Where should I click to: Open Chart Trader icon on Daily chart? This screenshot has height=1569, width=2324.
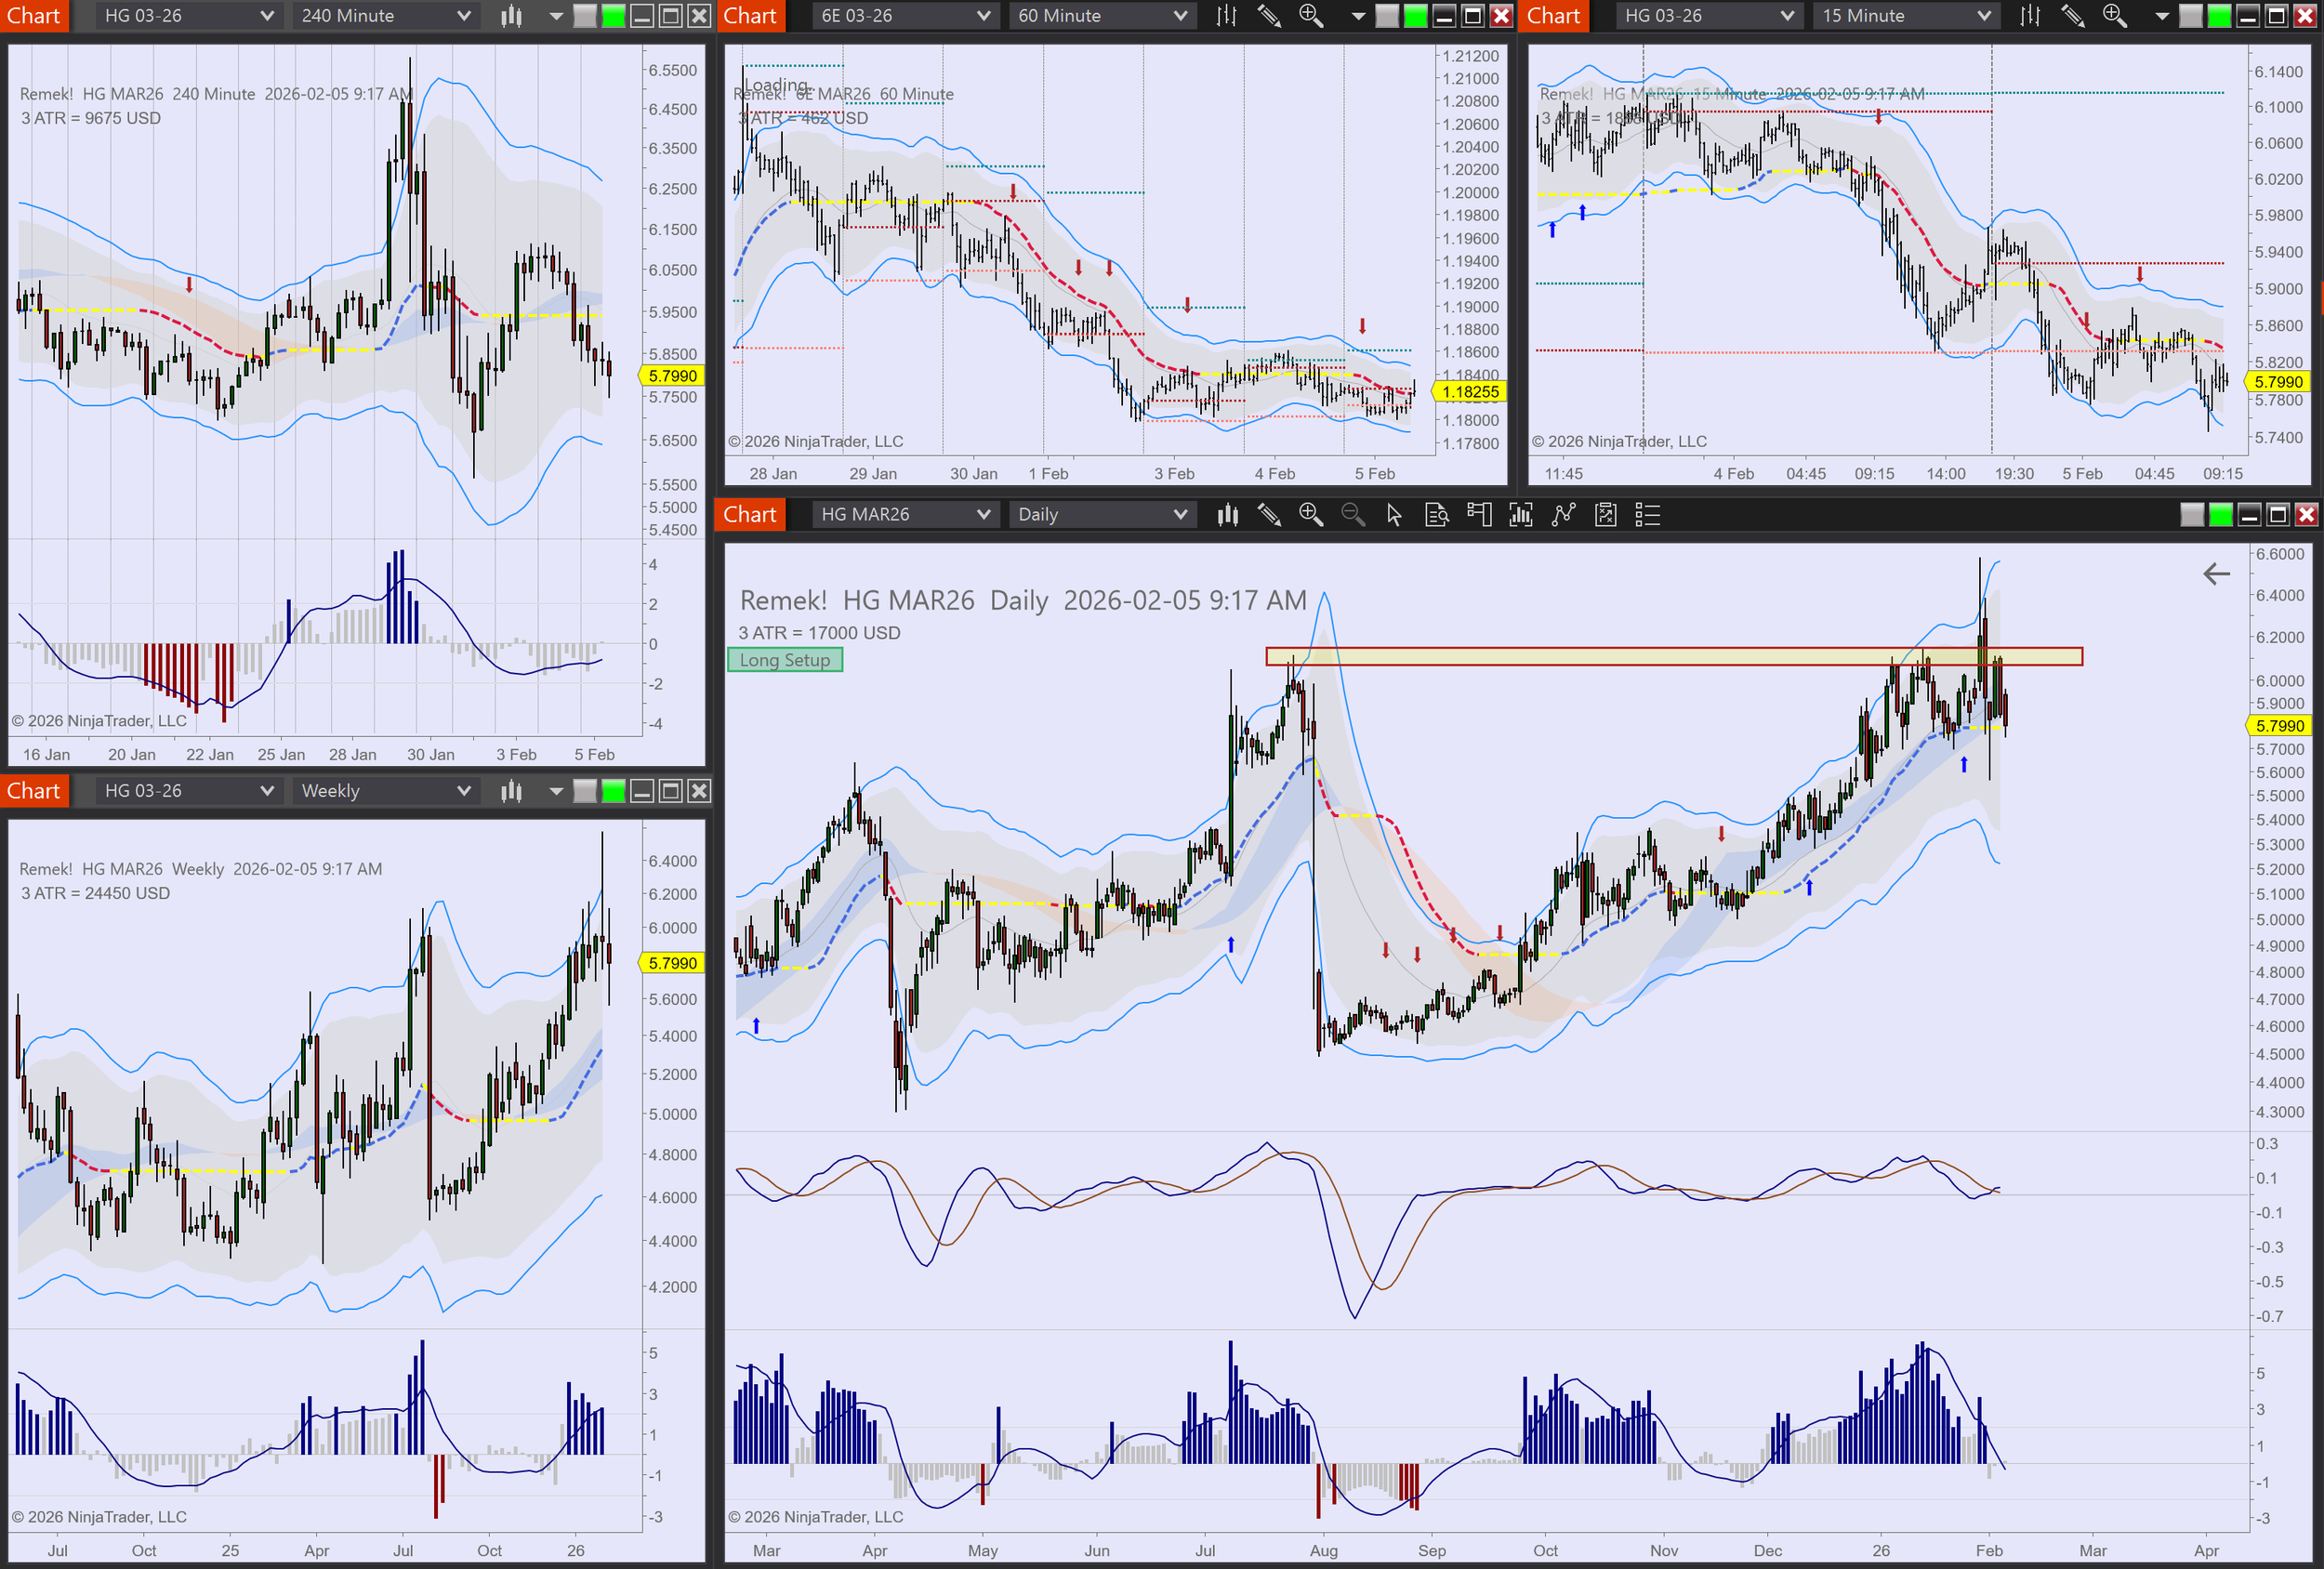point(1478,515)
